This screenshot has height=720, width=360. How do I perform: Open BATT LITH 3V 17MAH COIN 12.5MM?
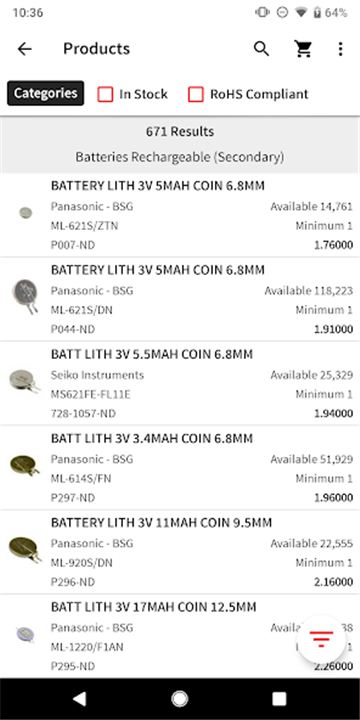180,636
